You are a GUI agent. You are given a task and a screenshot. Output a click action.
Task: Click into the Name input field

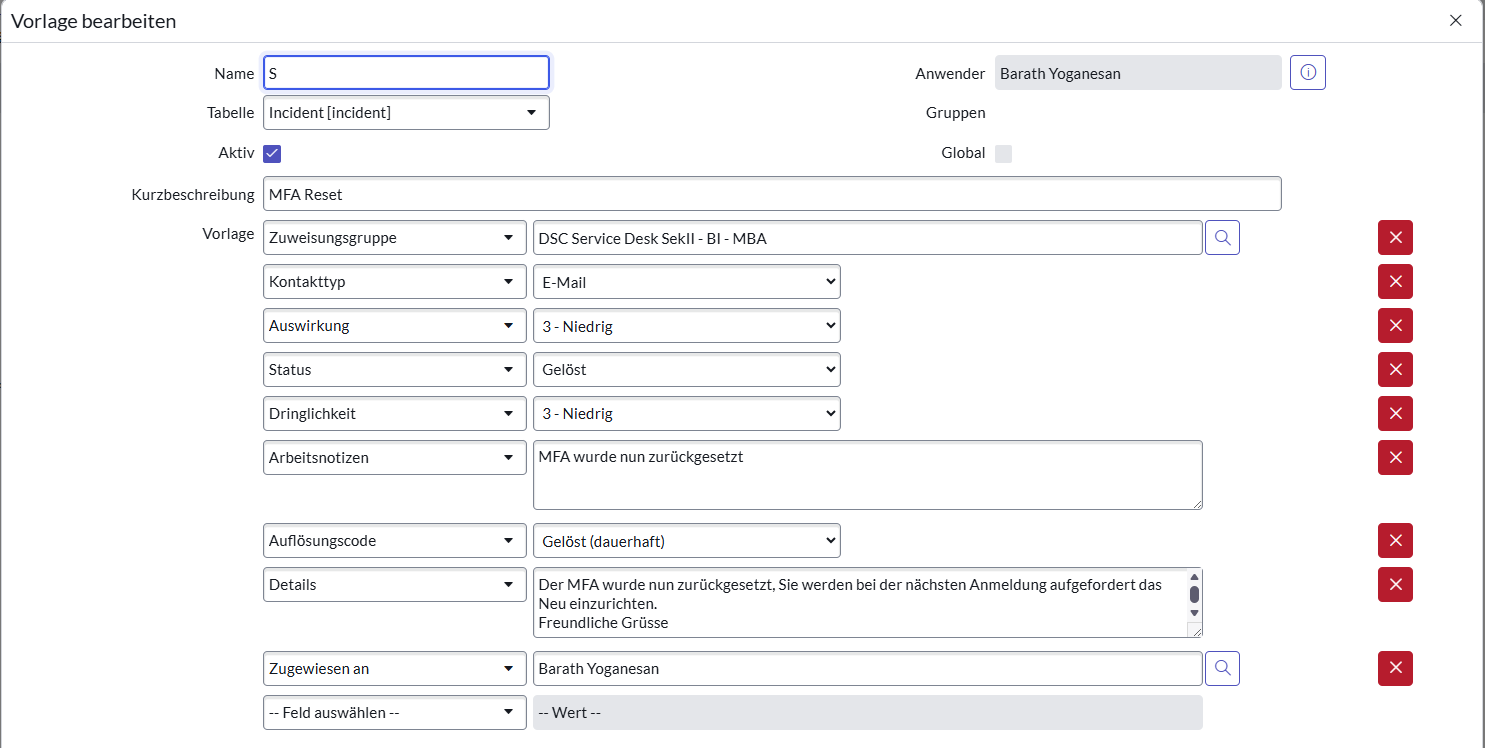405,72
